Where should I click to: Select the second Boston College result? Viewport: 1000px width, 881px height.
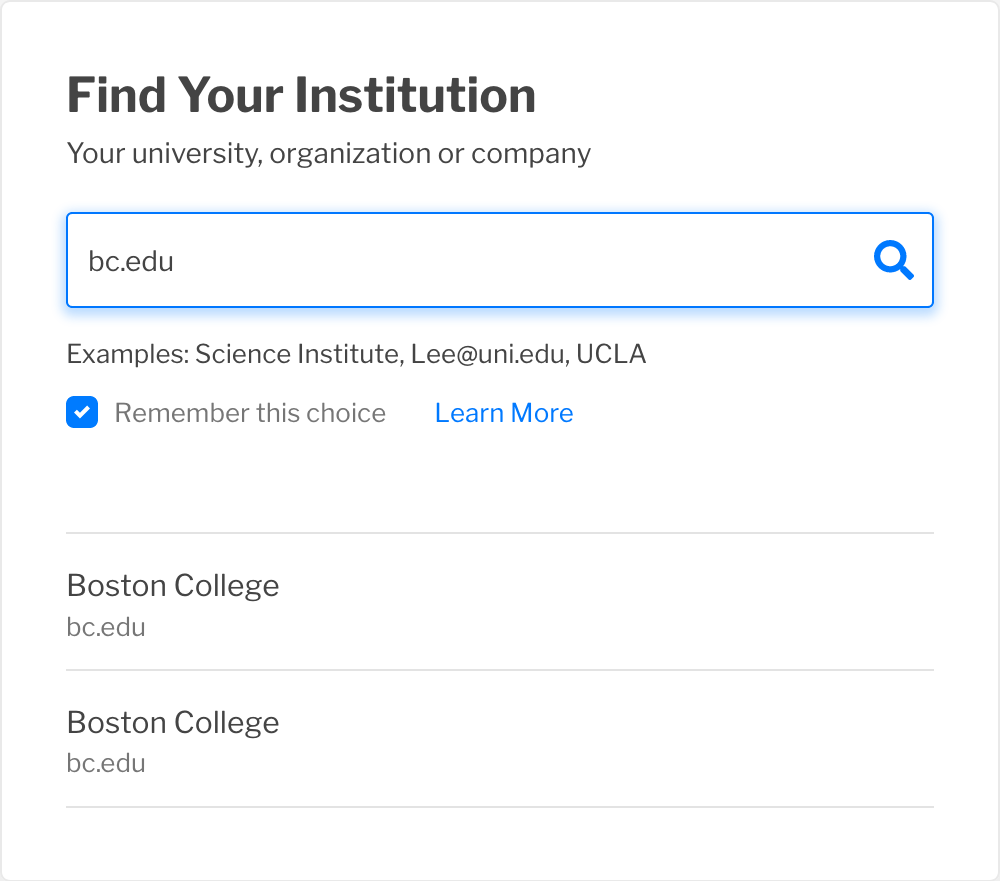pos(500,739)
